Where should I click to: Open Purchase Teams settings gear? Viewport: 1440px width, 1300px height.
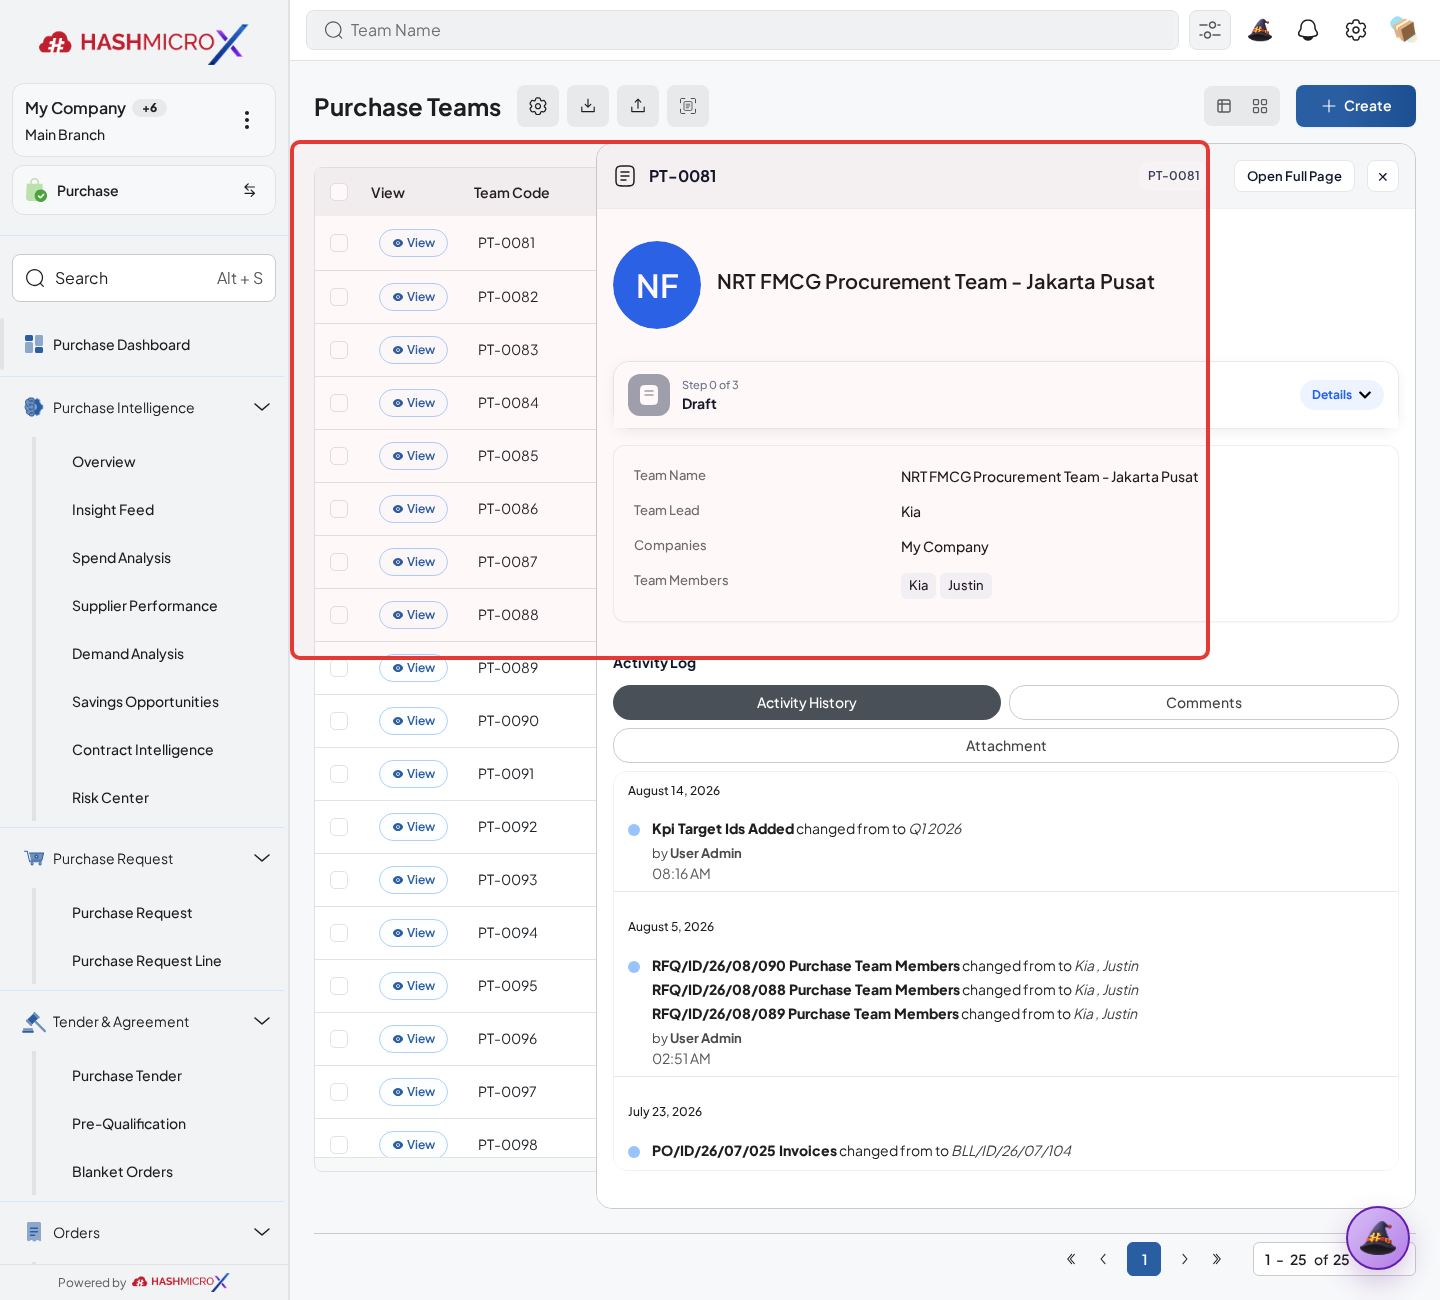(x=538, y=106)
